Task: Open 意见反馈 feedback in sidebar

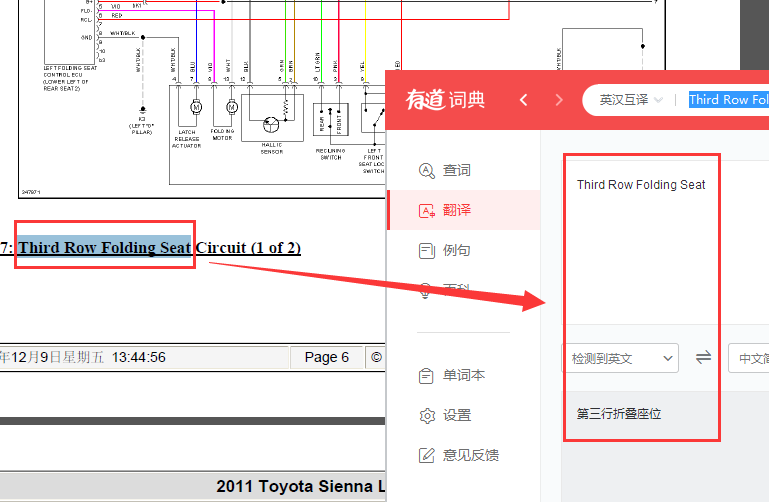Action: pyautogui.click(x=464, y=455)
